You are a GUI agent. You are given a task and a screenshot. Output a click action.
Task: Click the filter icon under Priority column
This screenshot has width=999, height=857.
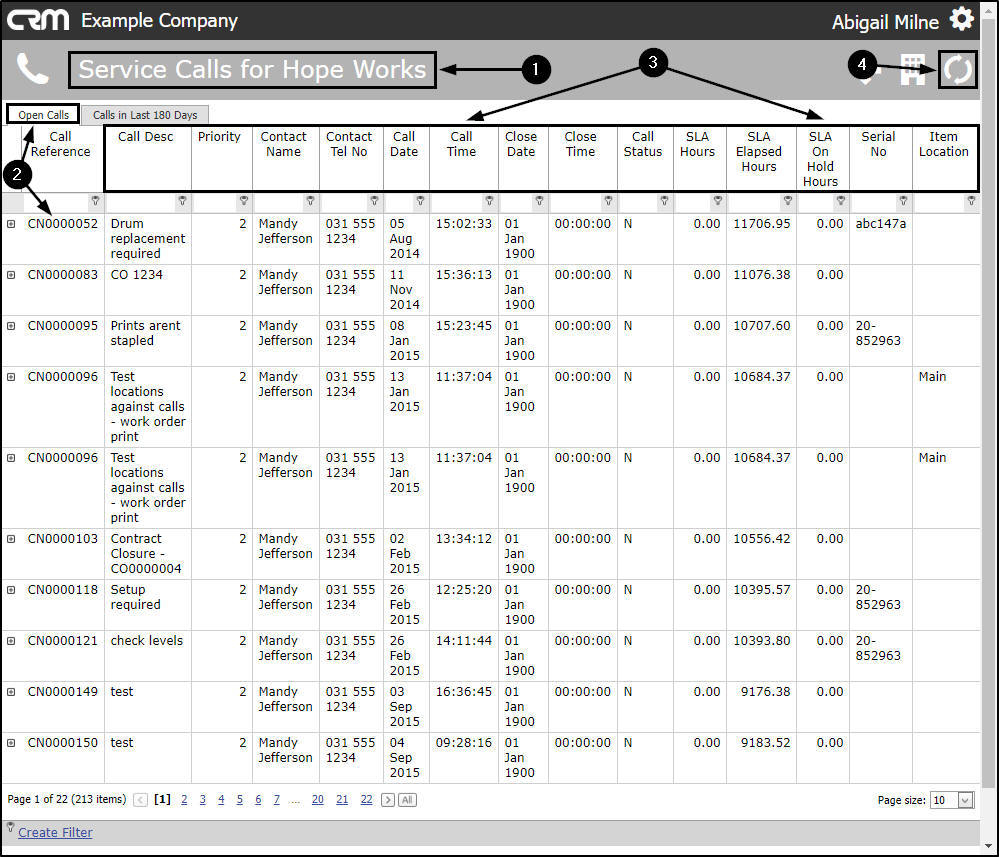click(x=243, y=201)
